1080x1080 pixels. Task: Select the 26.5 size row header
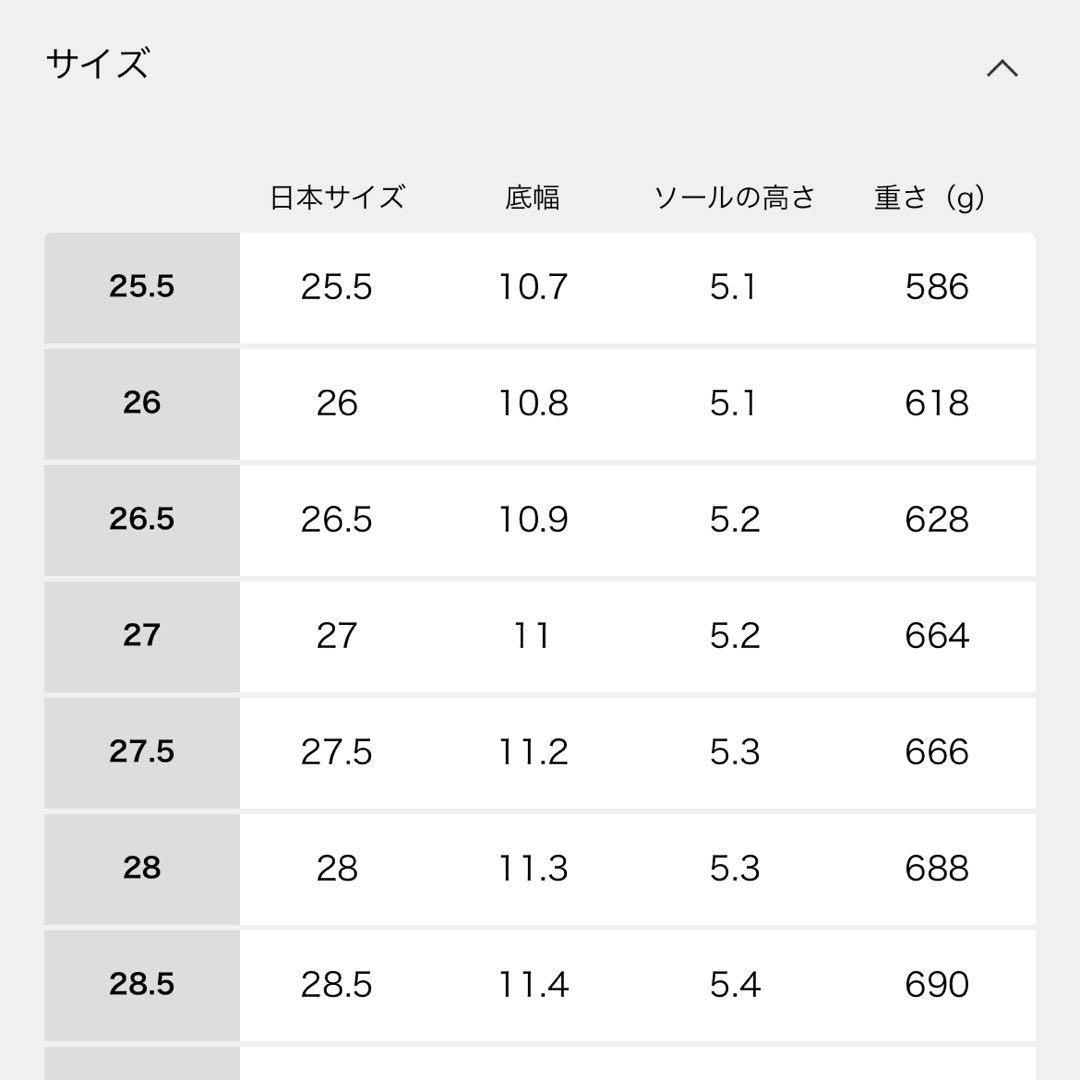[x=140, y=520]
